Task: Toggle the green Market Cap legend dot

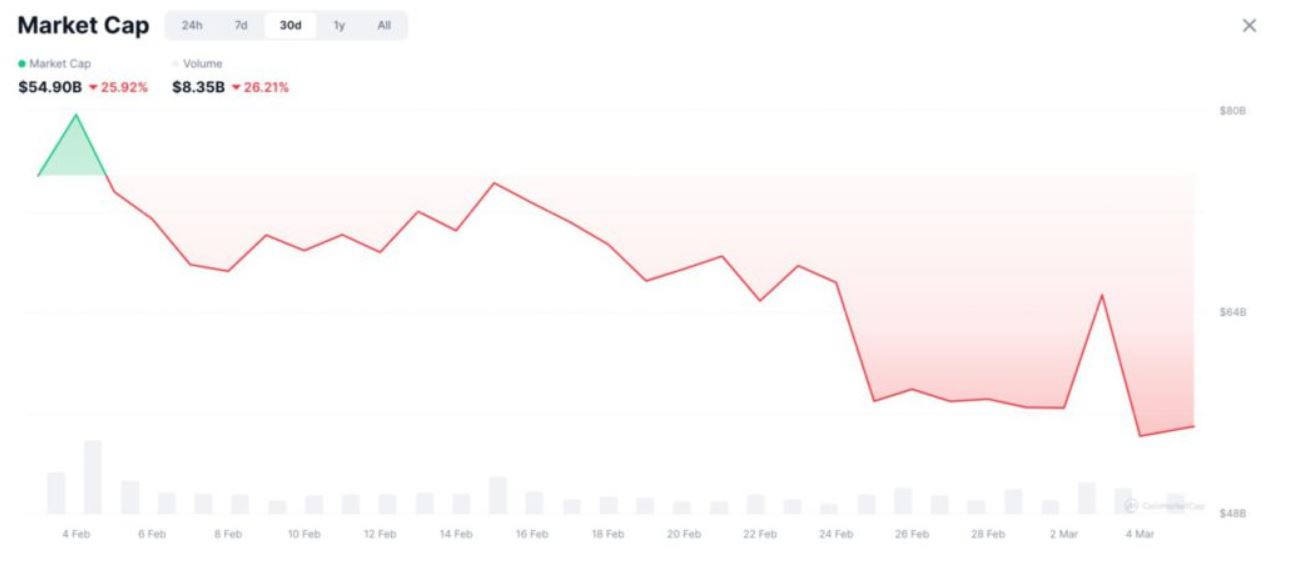Action: [22, 64]
